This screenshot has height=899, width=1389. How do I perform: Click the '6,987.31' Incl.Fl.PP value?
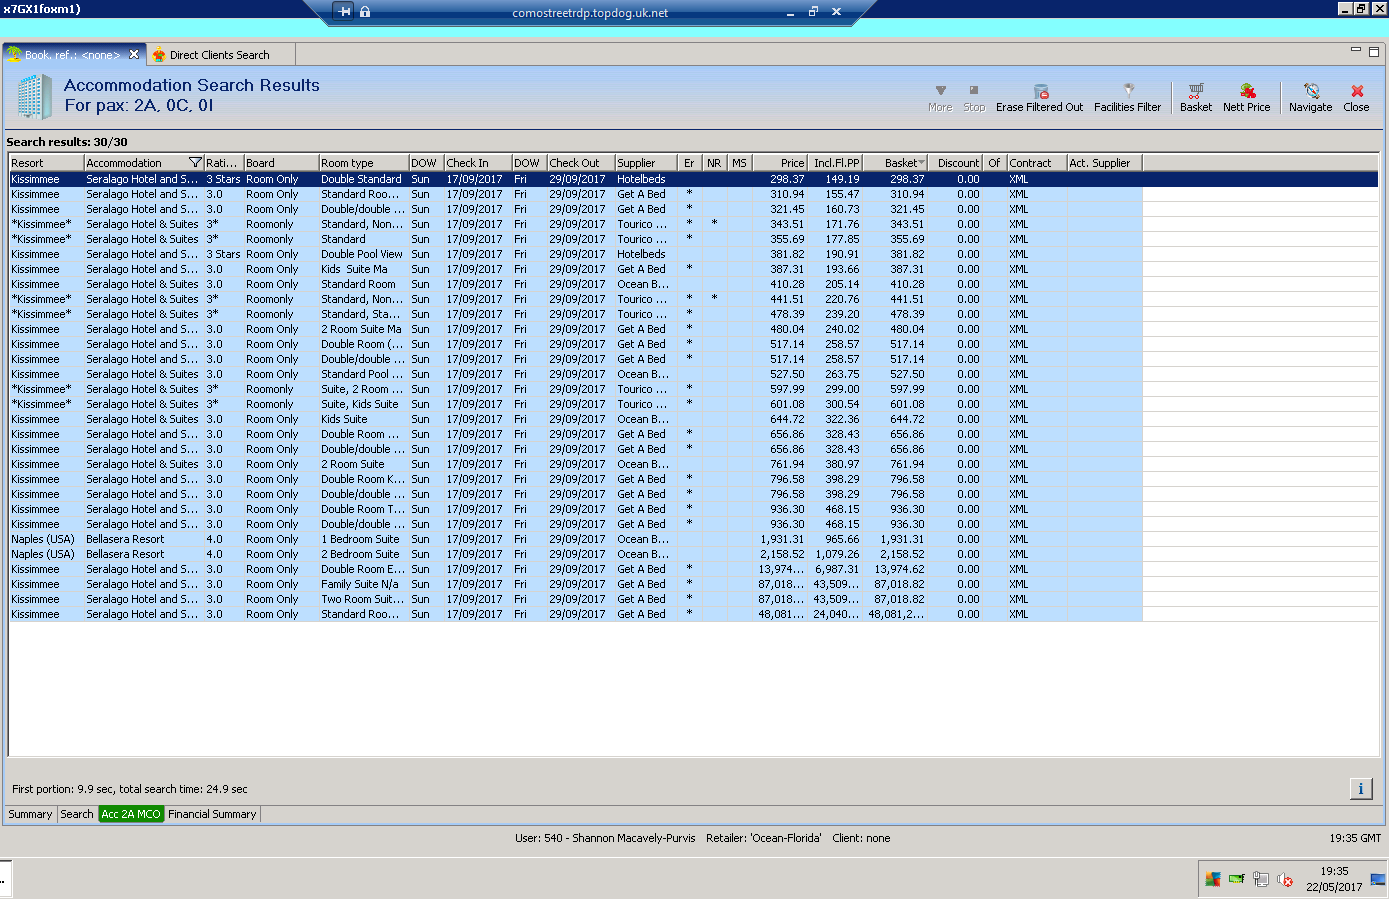[x=838, y=569]
